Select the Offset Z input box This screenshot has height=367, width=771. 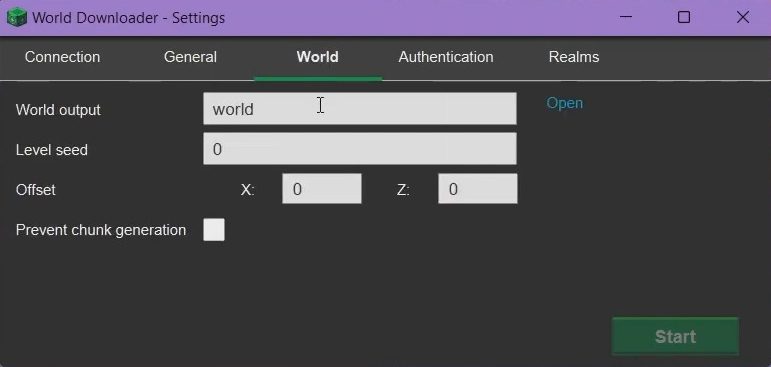[477, 189]
